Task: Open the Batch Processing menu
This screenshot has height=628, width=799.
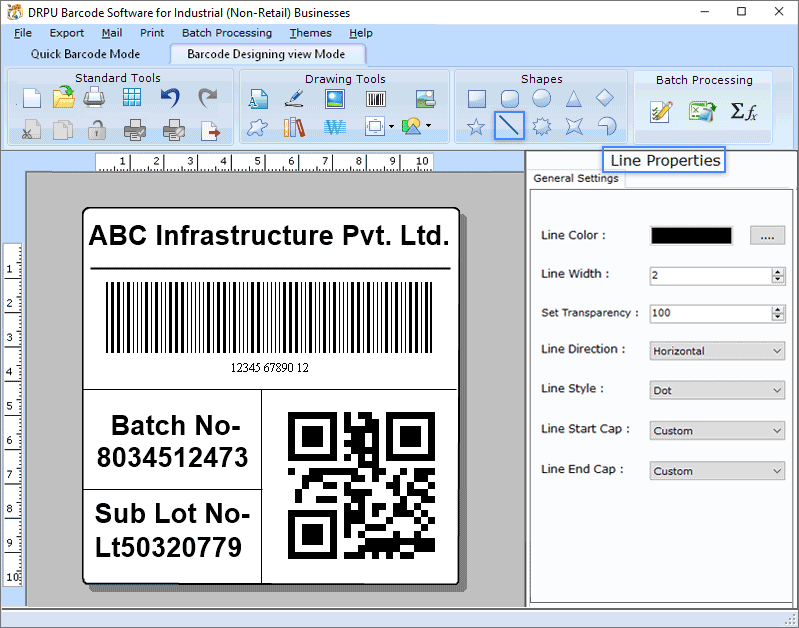Action: (227, 33)
